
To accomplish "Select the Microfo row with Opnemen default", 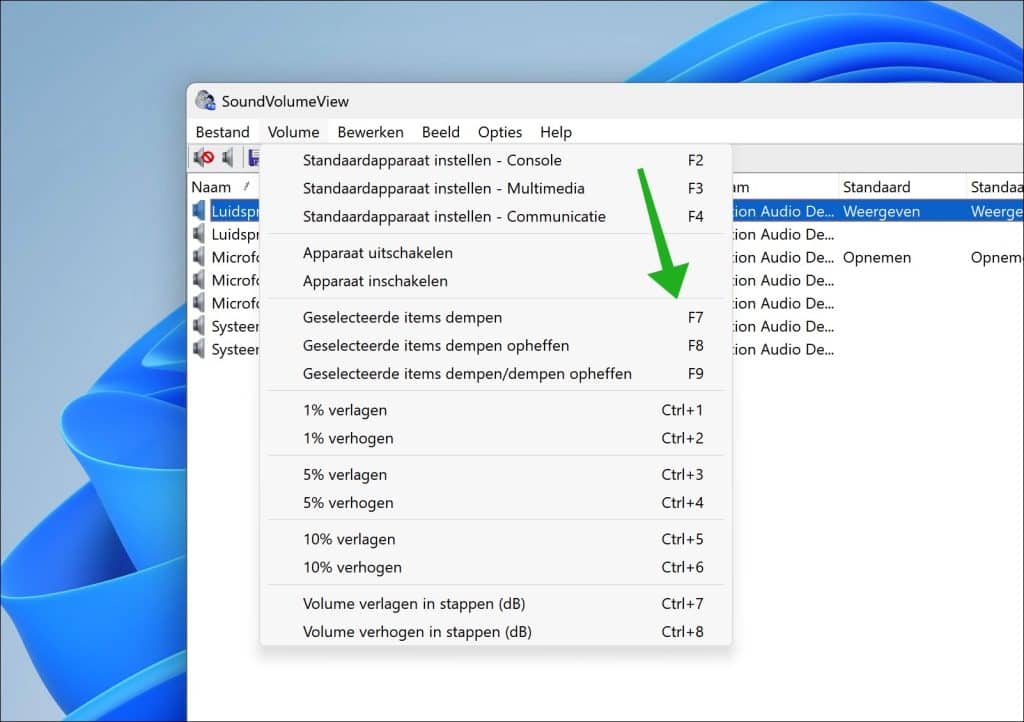I will point(234,257).
